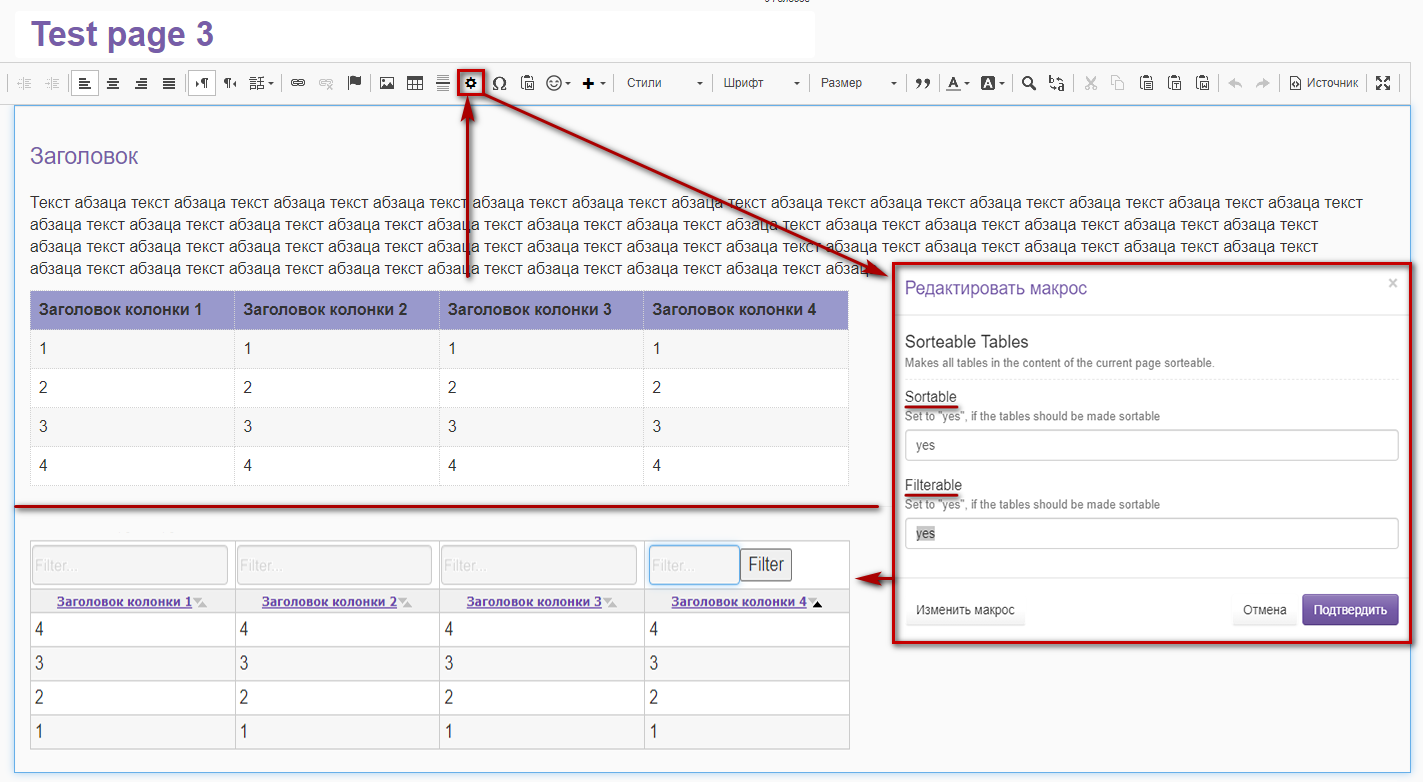Maximize the editor fullscreen
The height and width of the screenshot is (782, 1423).
click(x=1383, y=83)
